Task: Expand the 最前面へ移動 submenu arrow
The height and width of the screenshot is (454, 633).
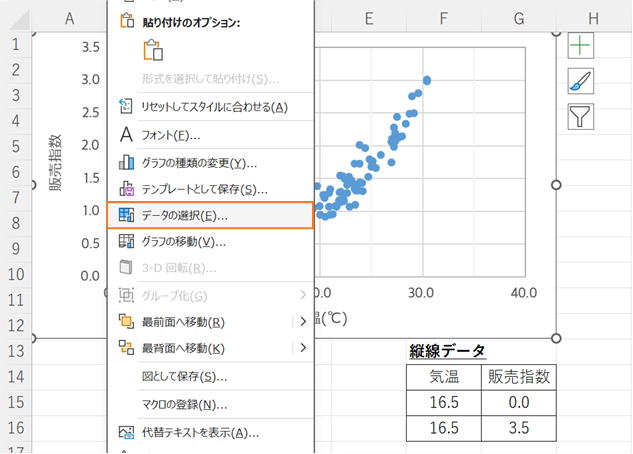Action: 303,322
